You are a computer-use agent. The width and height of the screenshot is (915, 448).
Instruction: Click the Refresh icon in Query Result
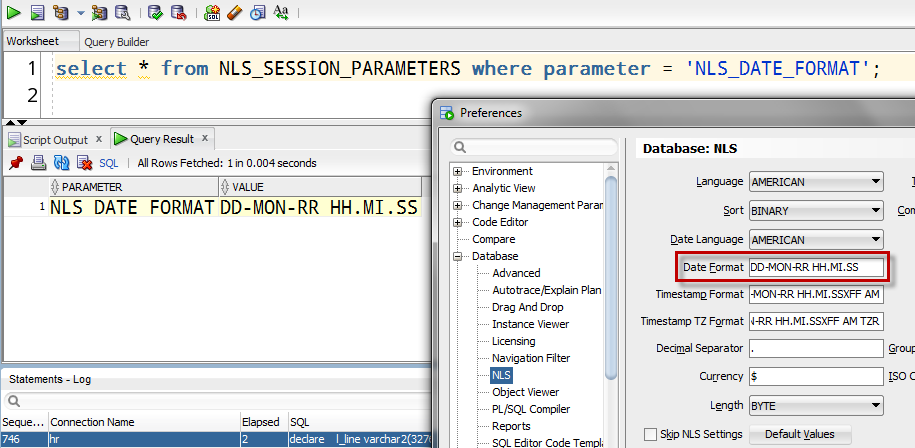click(x=62, y=163)
